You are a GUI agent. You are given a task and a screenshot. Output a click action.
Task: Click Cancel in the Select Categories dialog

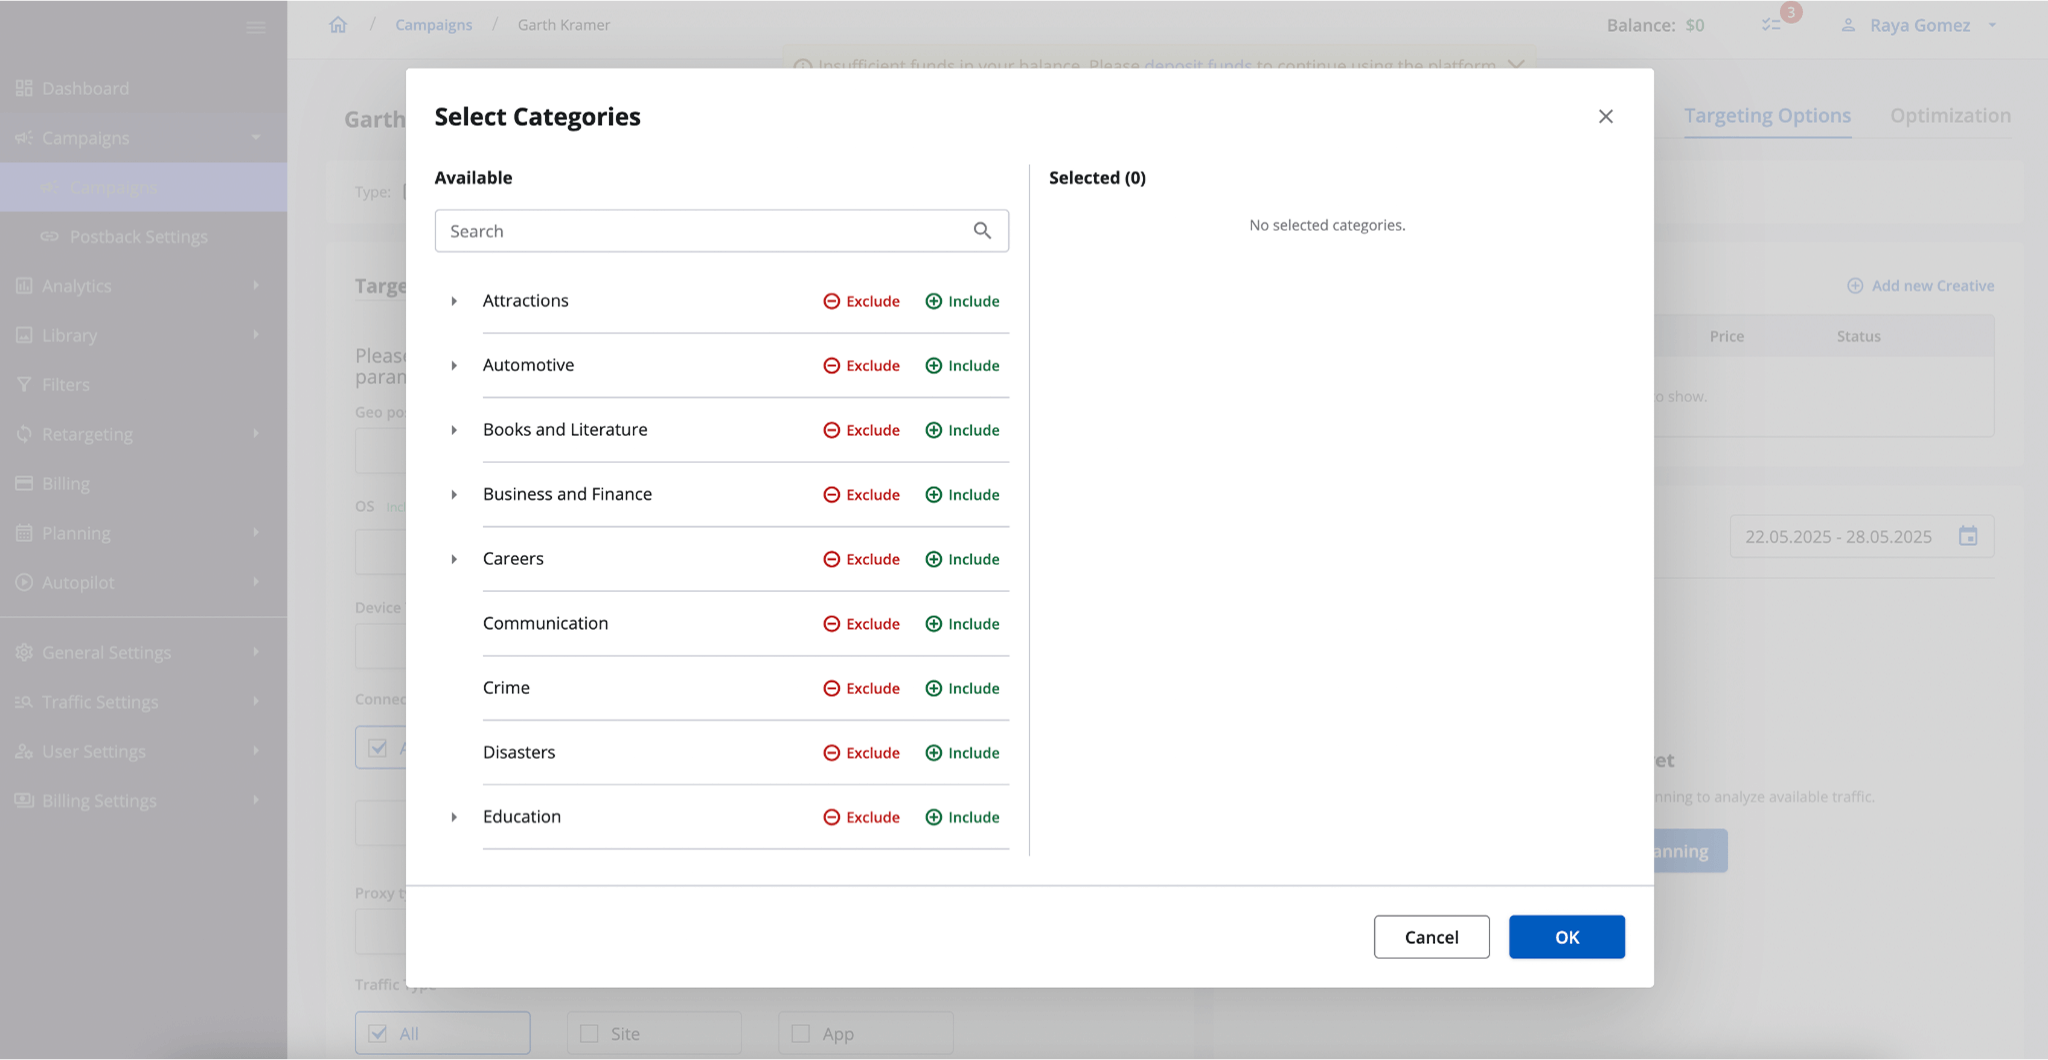tap(1431, 937)
